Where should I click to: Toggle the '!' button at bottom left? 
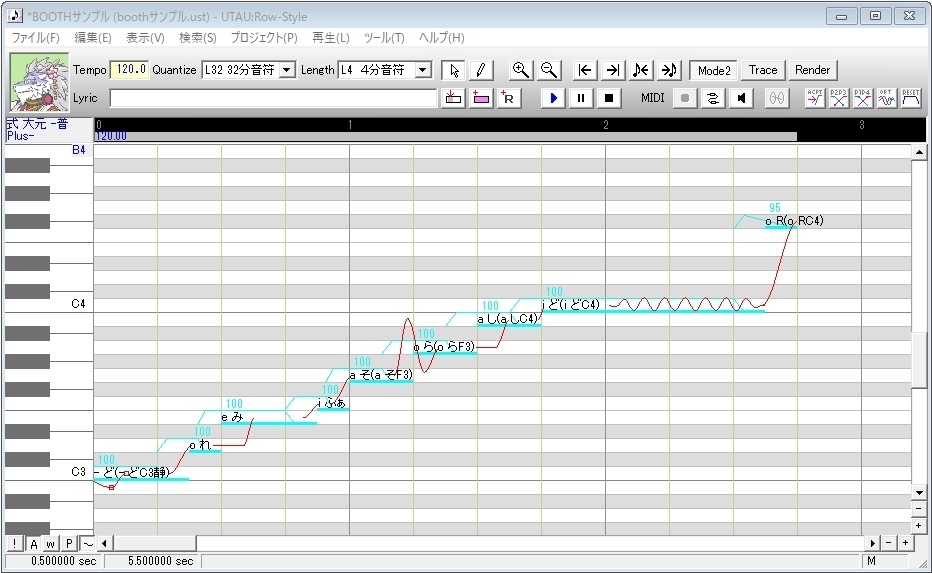coord(14,543)
